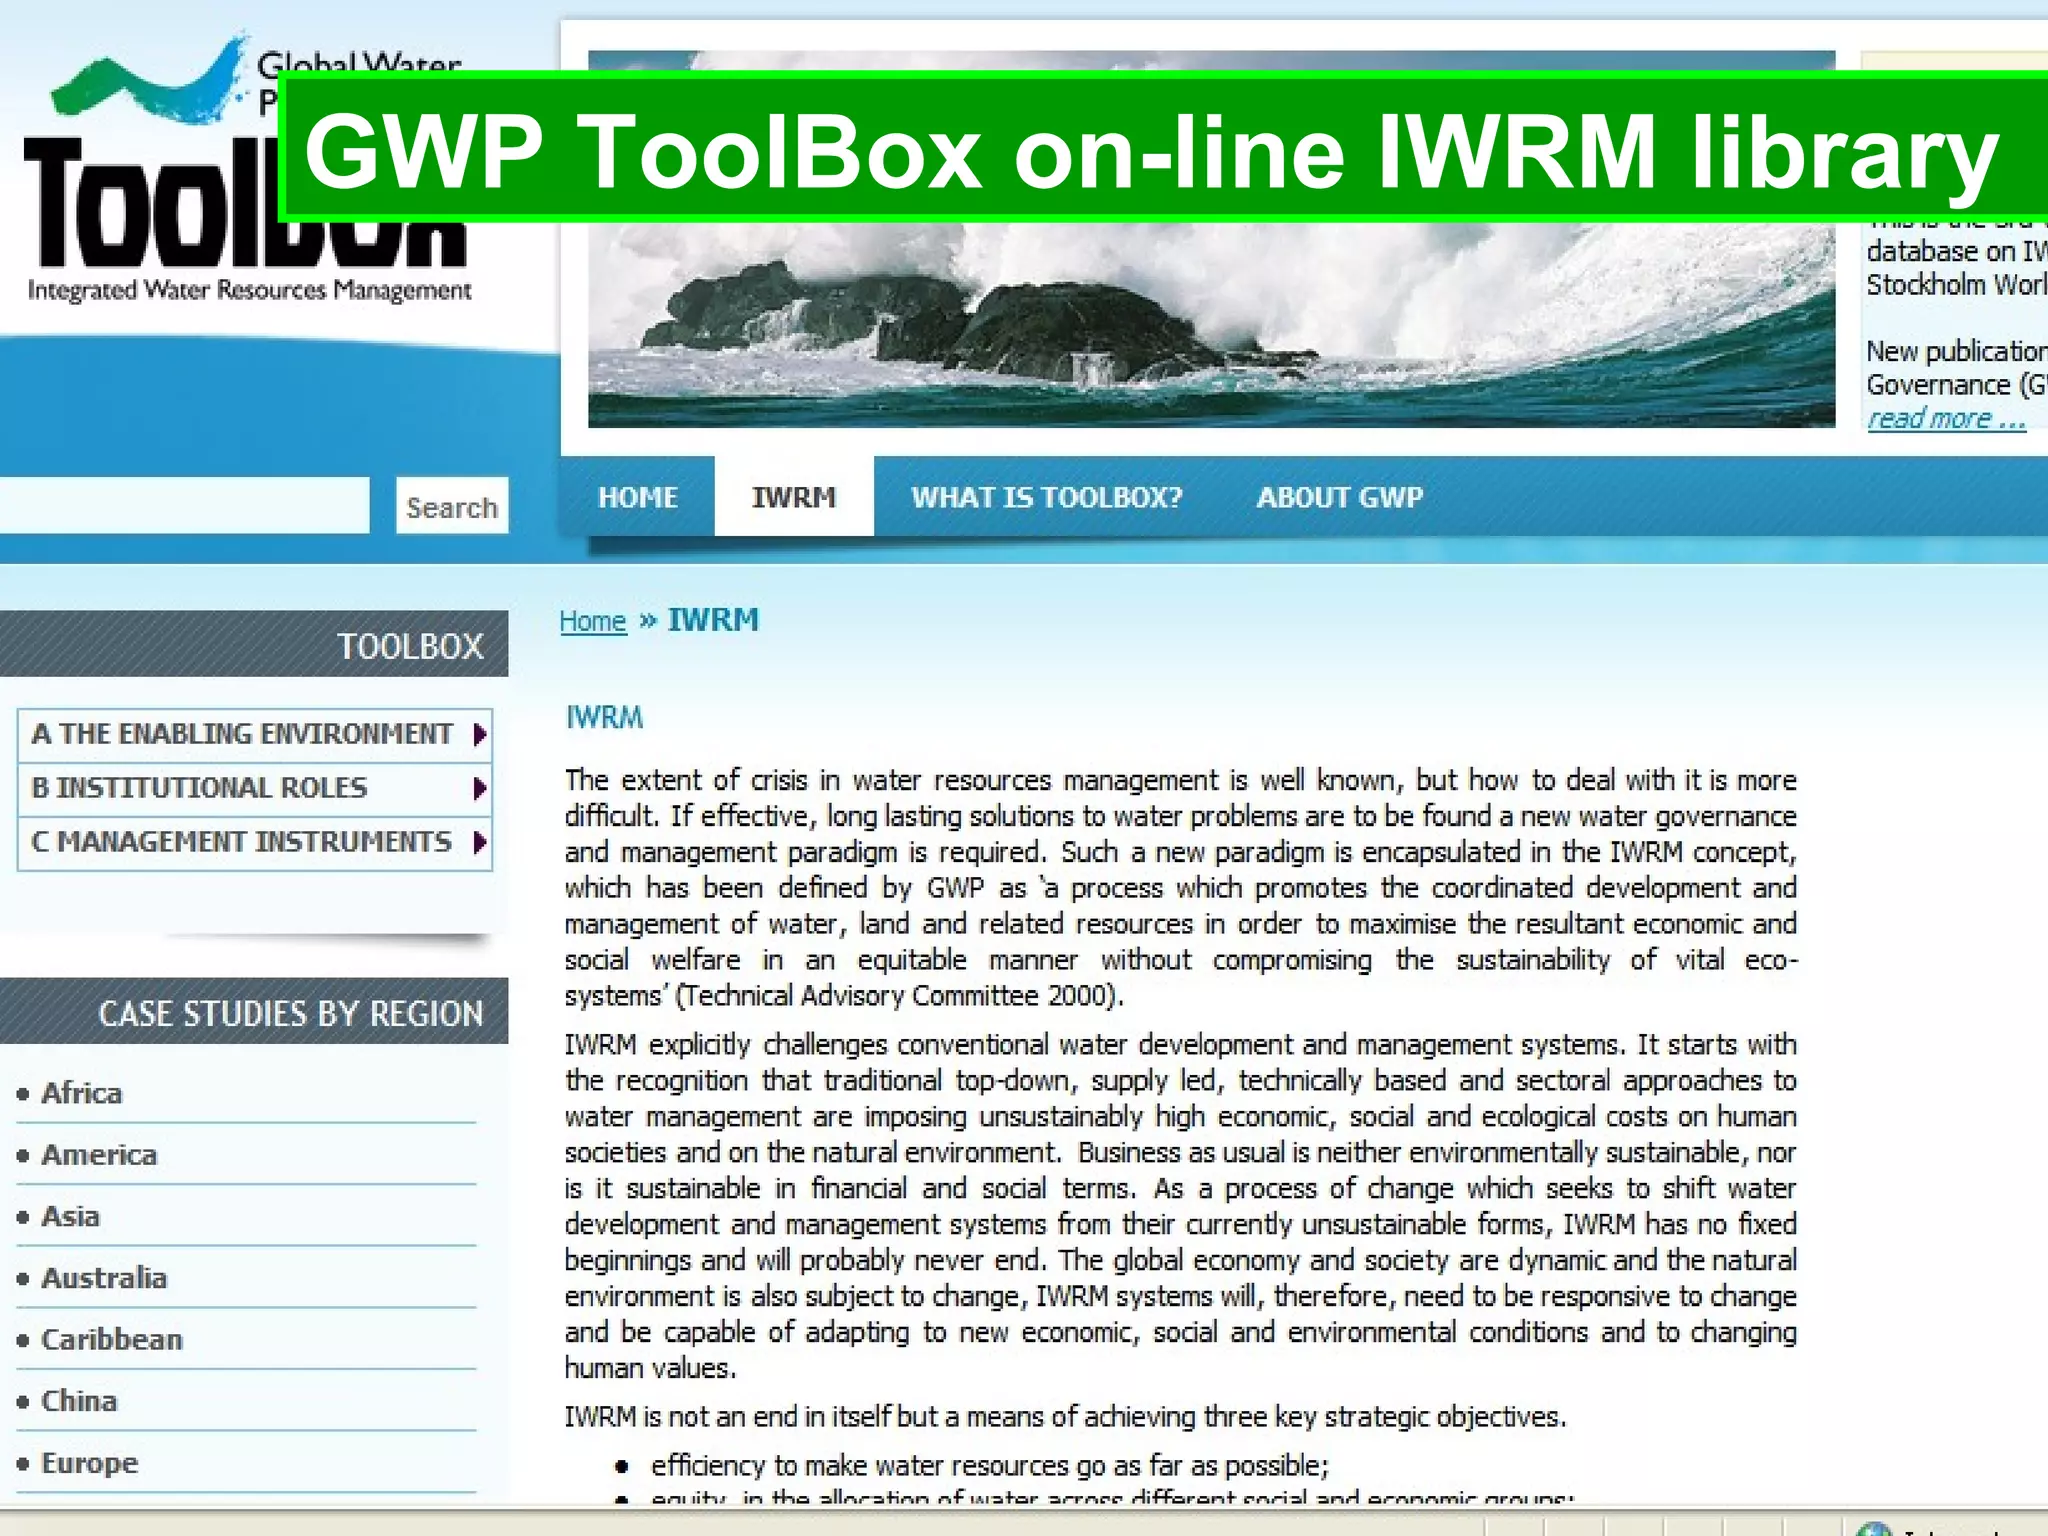Screen dimensions: 2048x1536
Task: Click 'Integrated Water Resources Management' tagline
Action: pos(249,291)
